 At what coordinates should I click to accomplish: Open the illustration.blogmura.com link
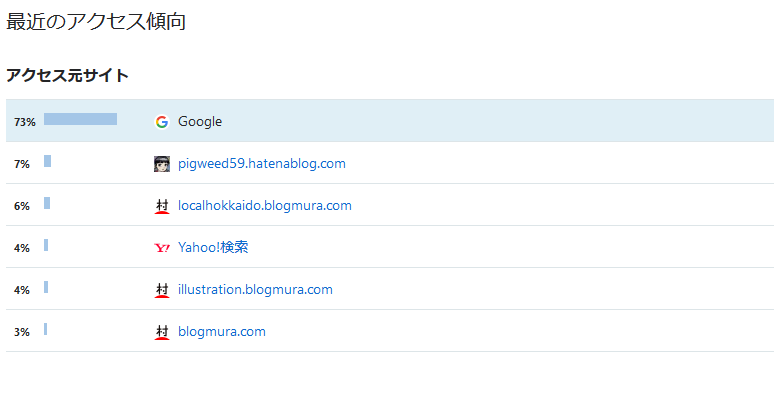coord(255,289)
